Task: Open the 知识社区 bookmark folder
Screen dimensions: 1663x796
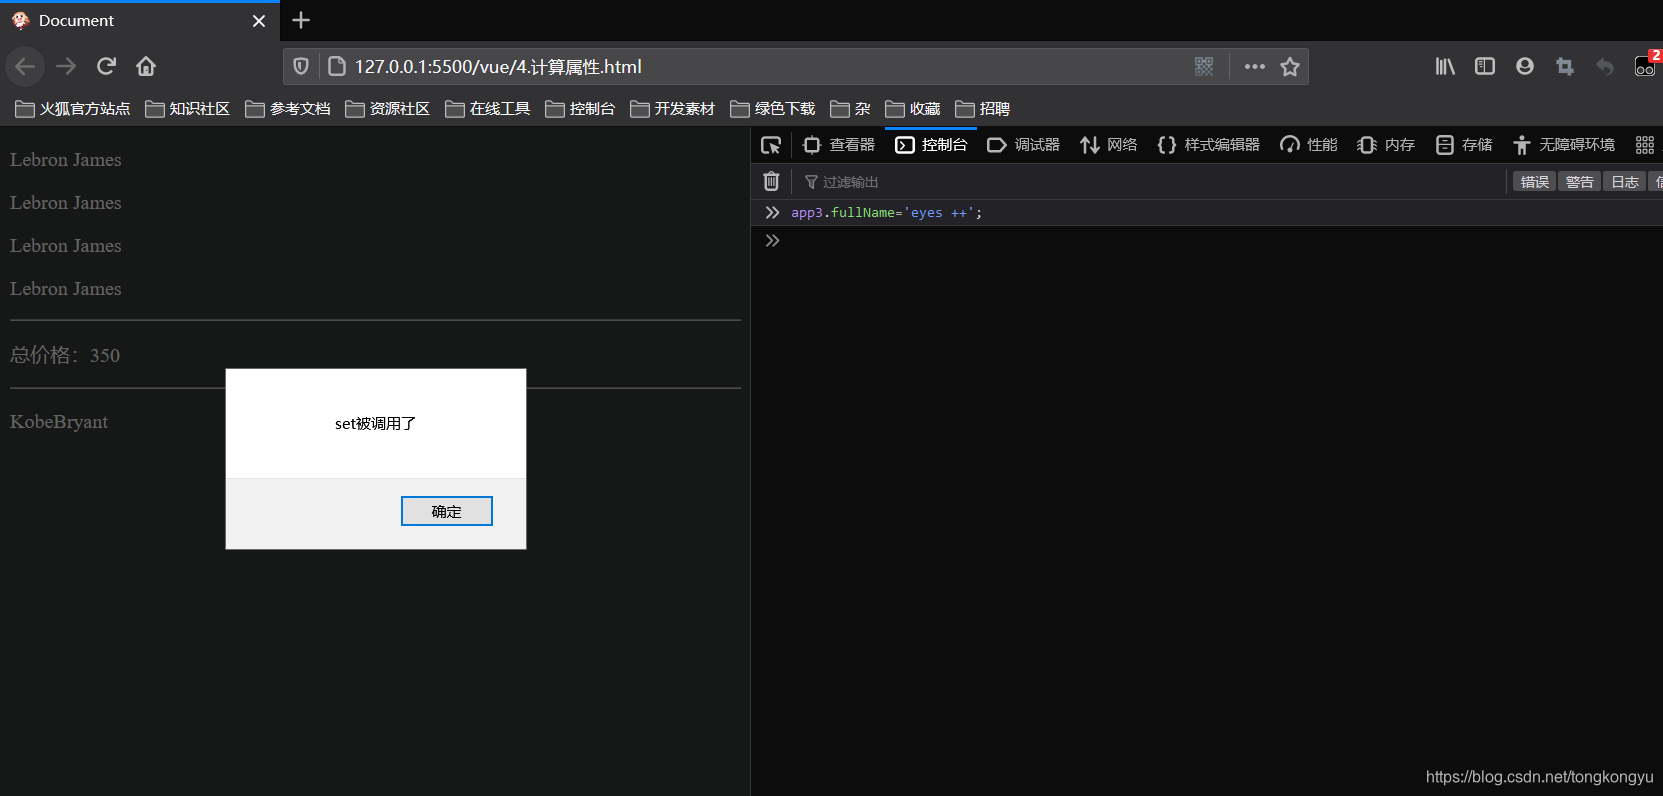Action: 188,109
